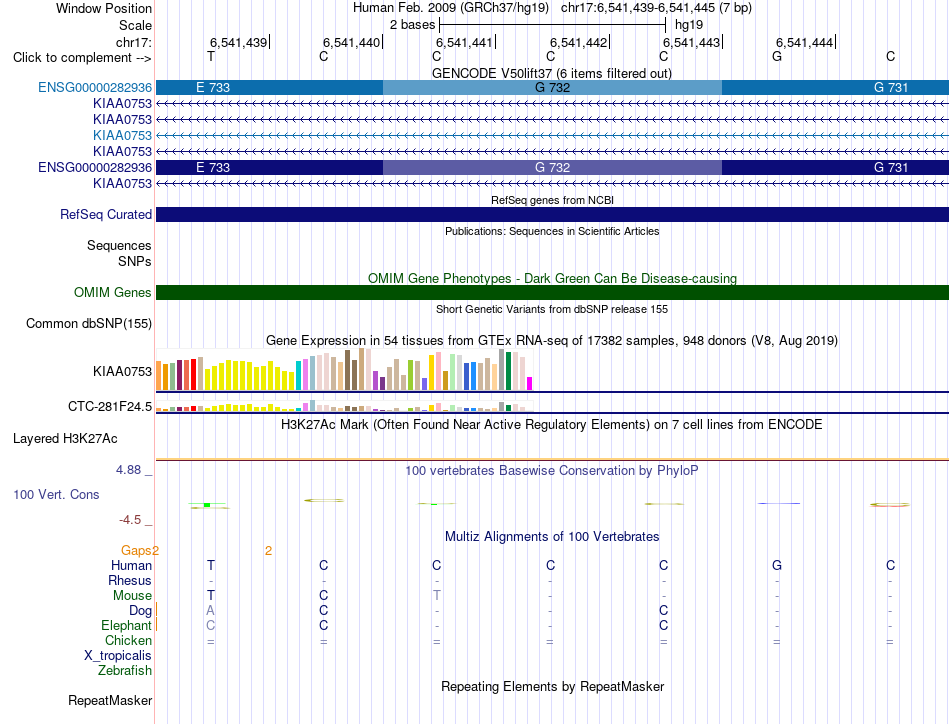950x724 pixels.
Task: Click the 6,541,444 position label
Action: (x=805, y=42)
